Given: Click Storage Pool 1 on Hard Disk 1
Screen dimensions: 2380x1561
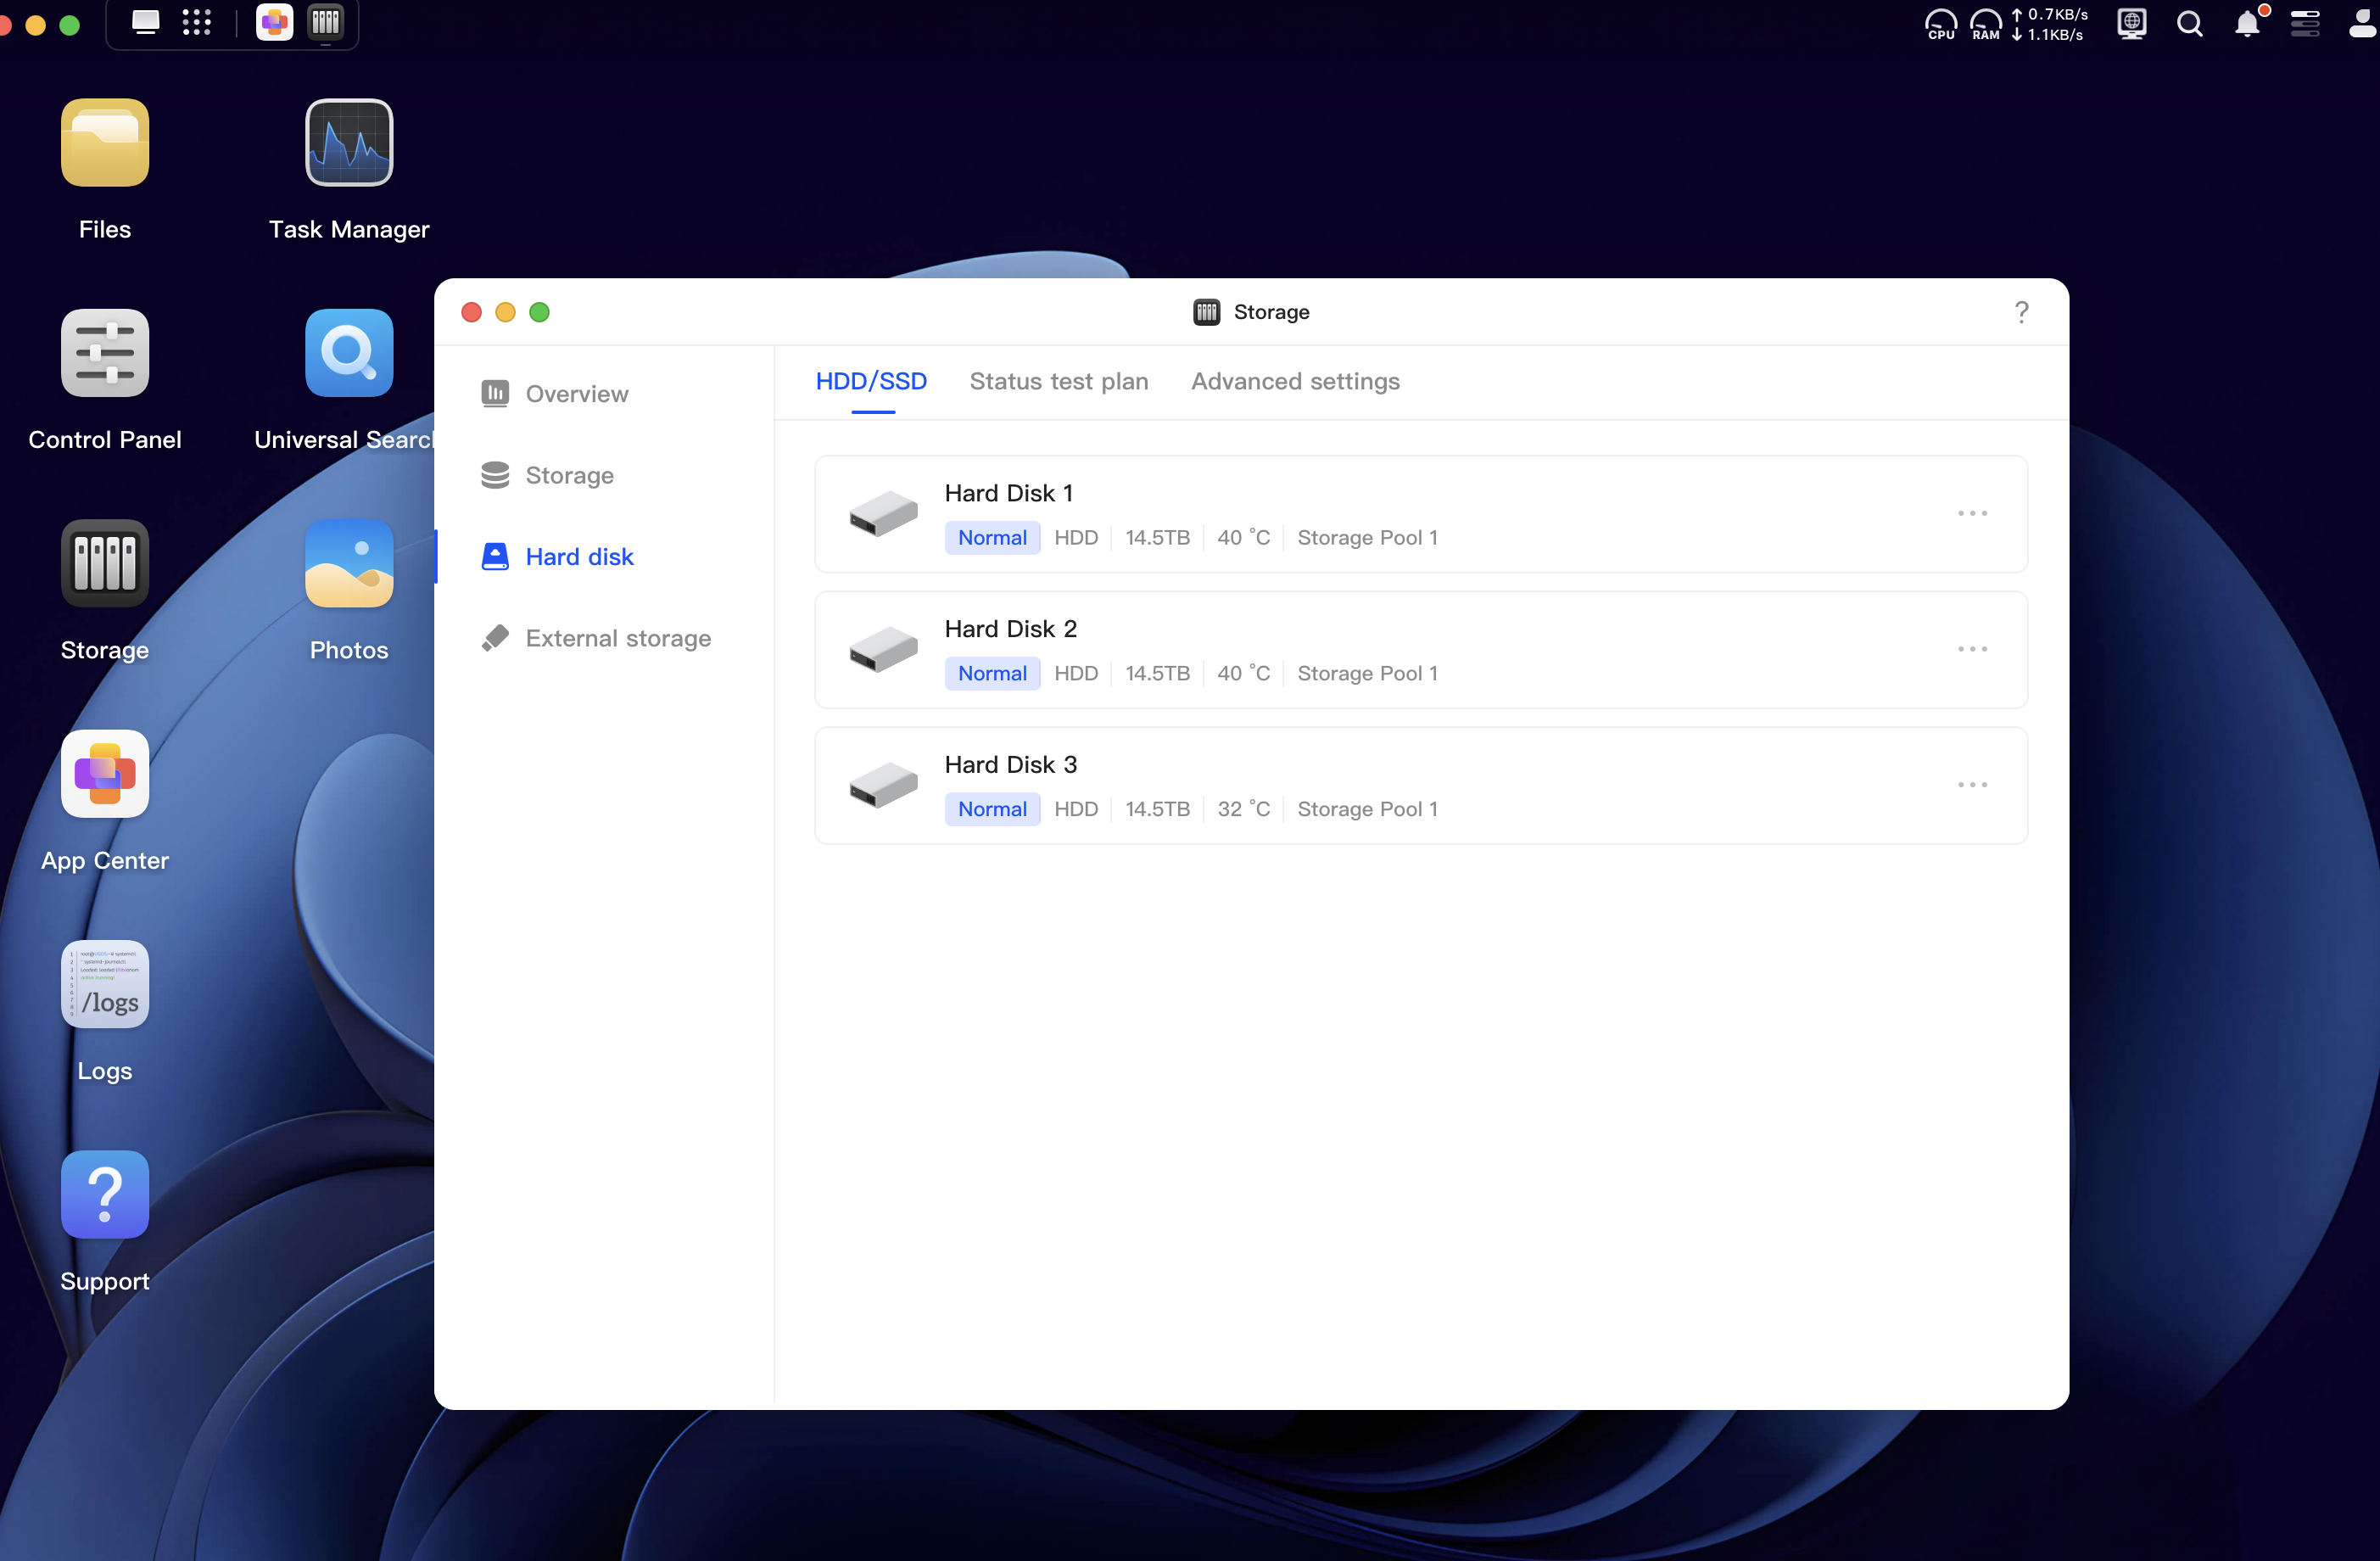Looking at the screenshot, I should (x=1368, y=538).
